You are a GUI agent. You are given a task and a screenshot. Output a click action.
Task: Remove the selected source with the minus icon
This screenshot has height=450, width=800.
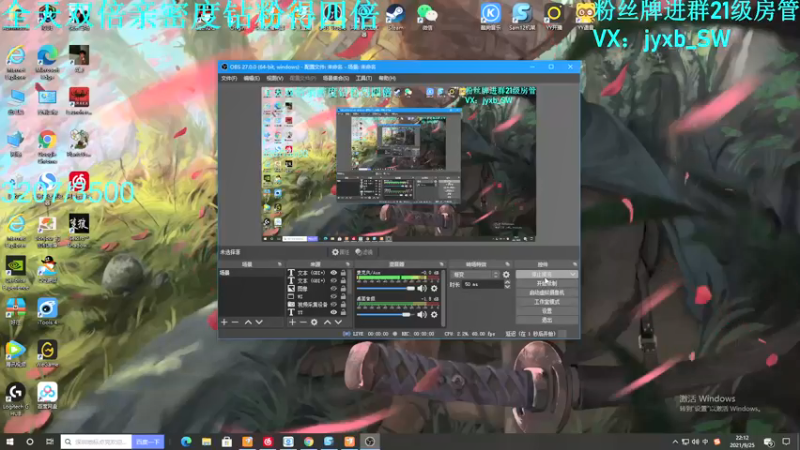[x=303, y=322]
